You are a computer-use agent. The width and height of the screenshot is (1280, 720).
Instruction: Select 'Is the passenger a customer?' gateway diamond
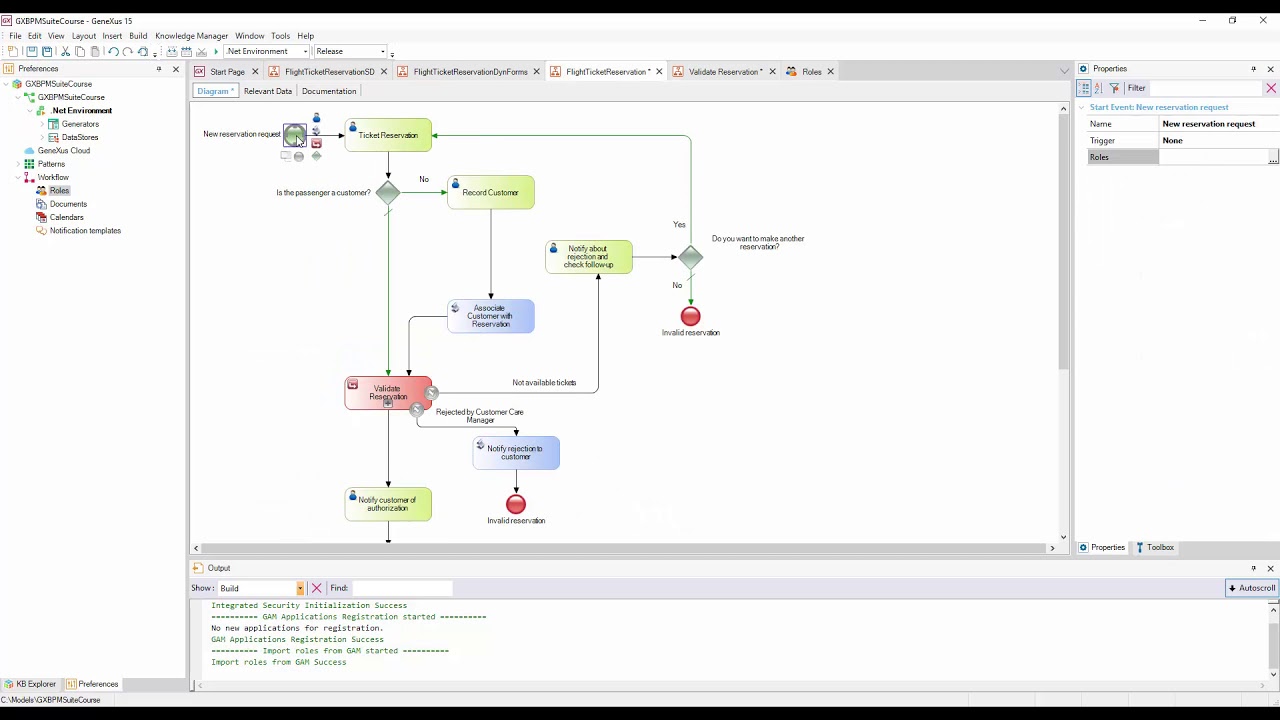[x=388, y=193]
